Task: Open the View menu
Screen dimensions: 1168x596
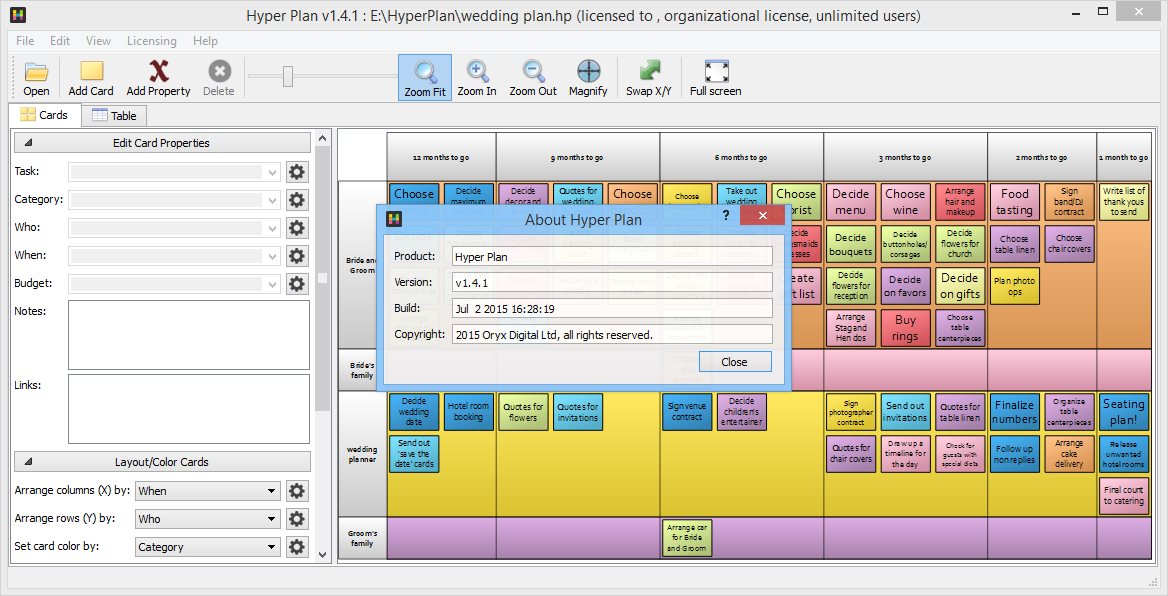Action: 98,41
